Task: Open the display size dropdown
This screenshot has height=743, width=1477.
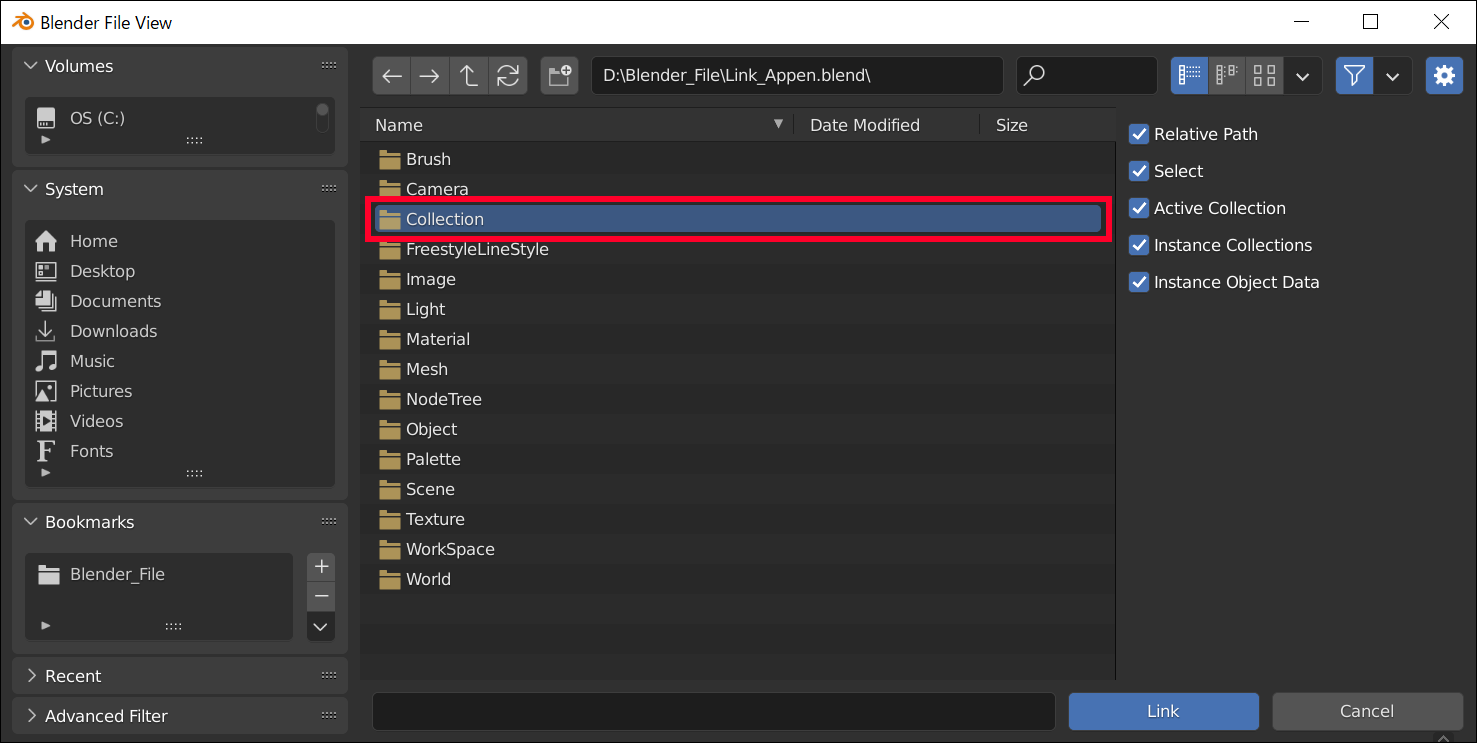Action: tap(1302, 75)
